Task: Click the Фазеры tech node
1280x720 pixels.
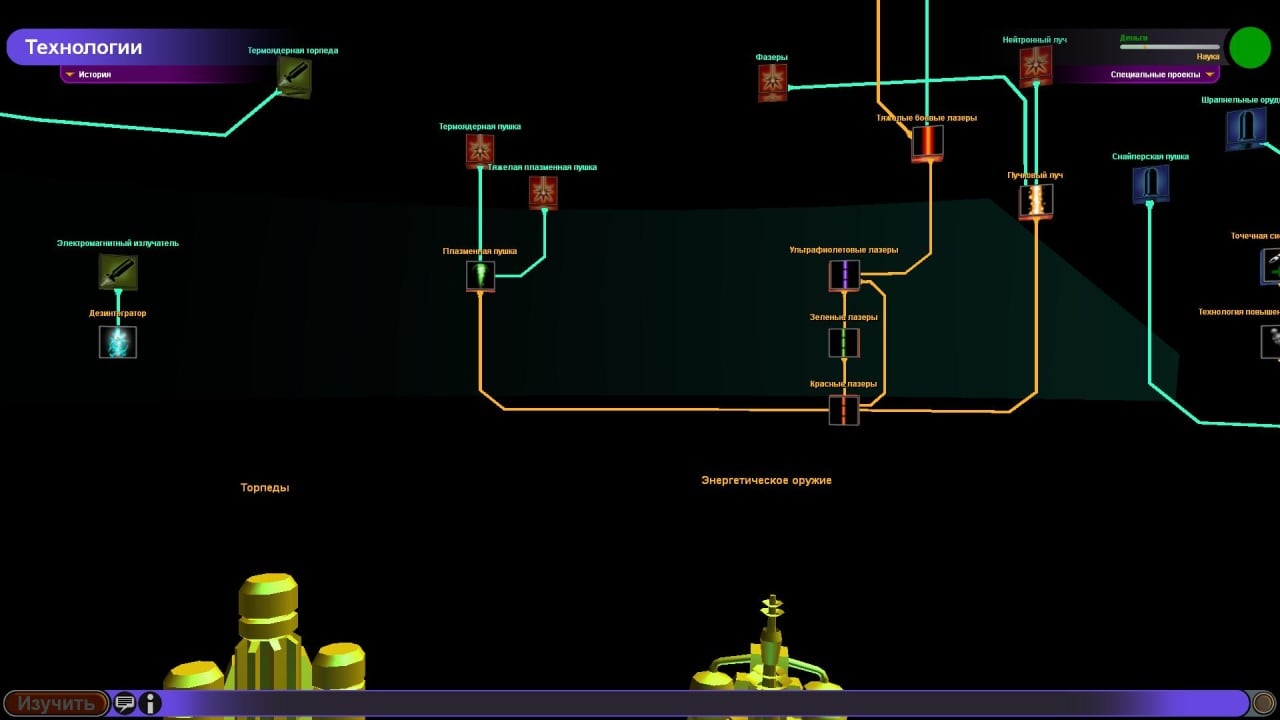Action: tap(772, 83)
